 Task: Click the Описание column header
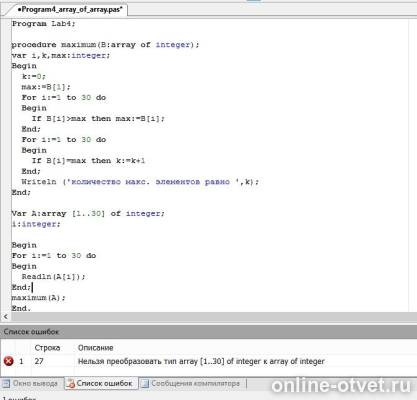(x=96, y=348)
